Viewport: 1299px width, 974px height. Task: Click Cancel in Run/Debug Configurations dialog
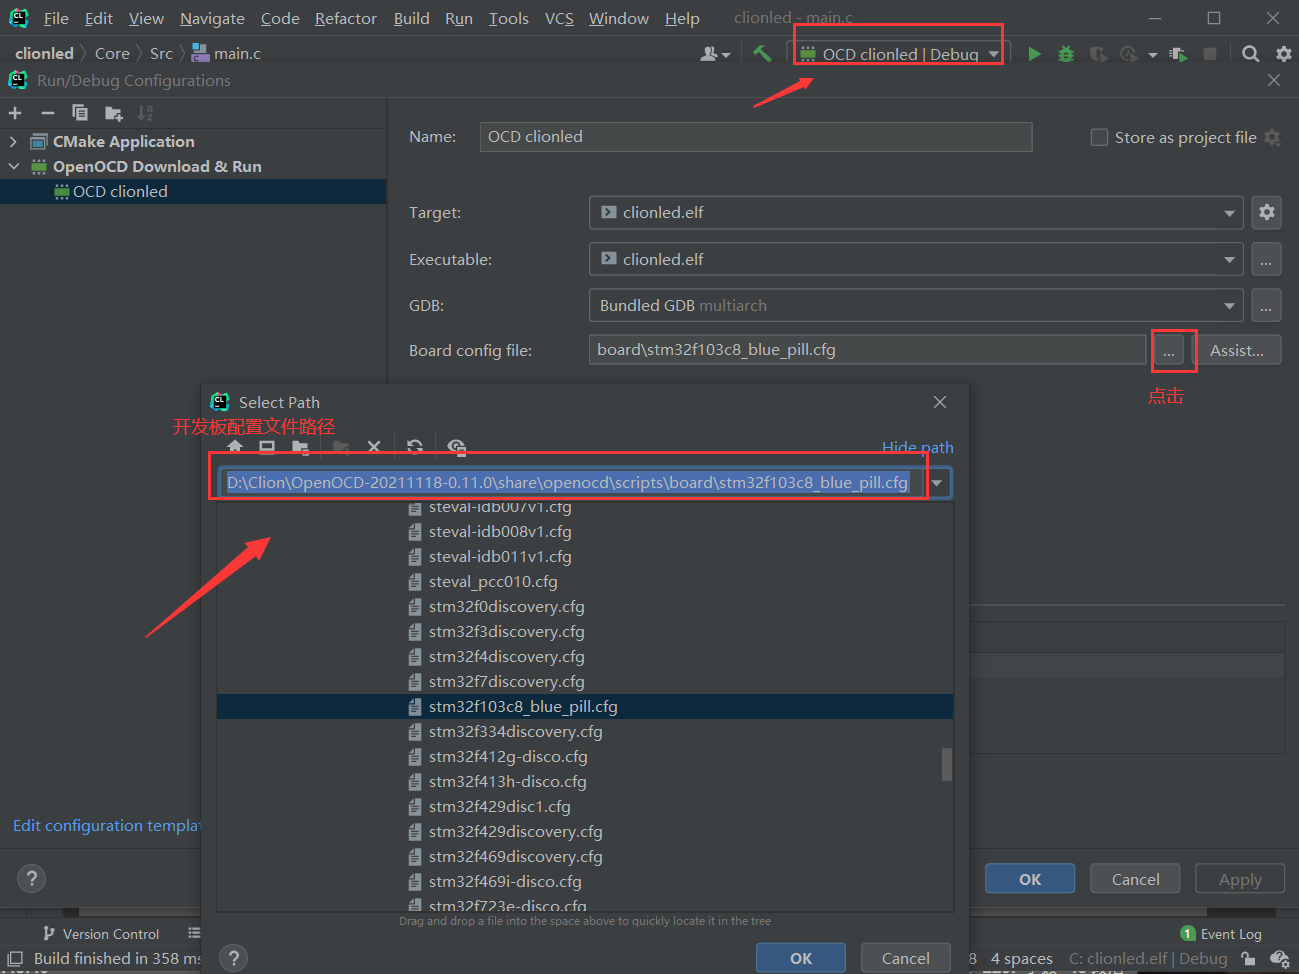pos(1135,879)
